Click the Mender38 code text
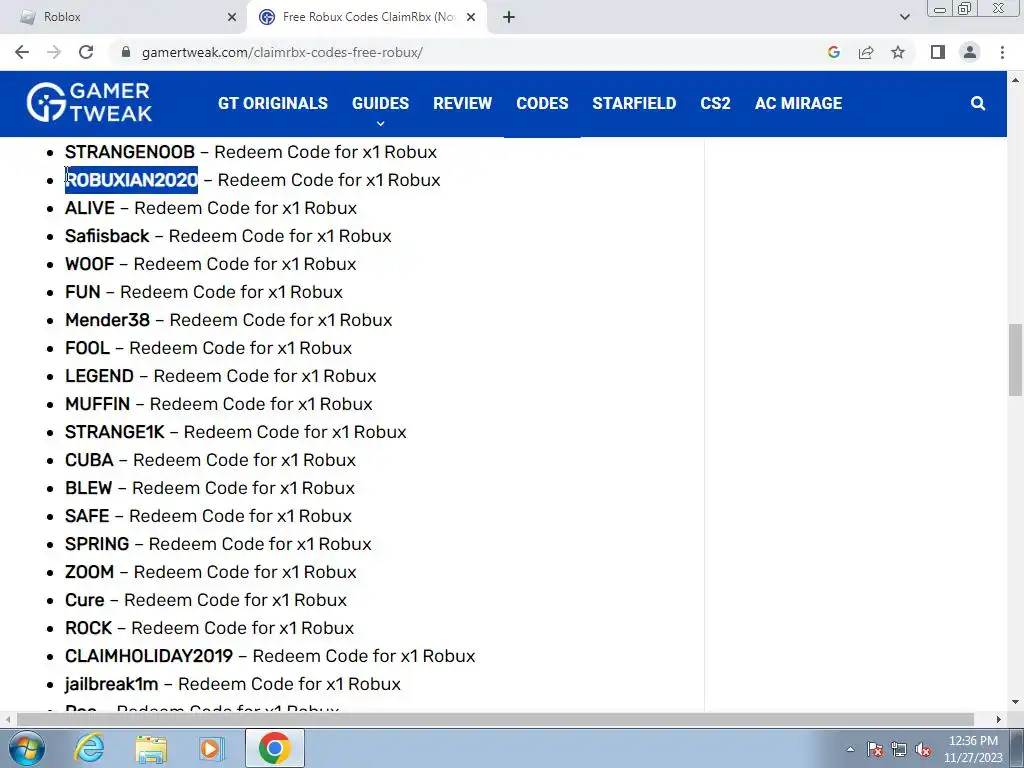The height and width of the screenshot is (768, 1024). pyautogui.click(x=107, y=320)
